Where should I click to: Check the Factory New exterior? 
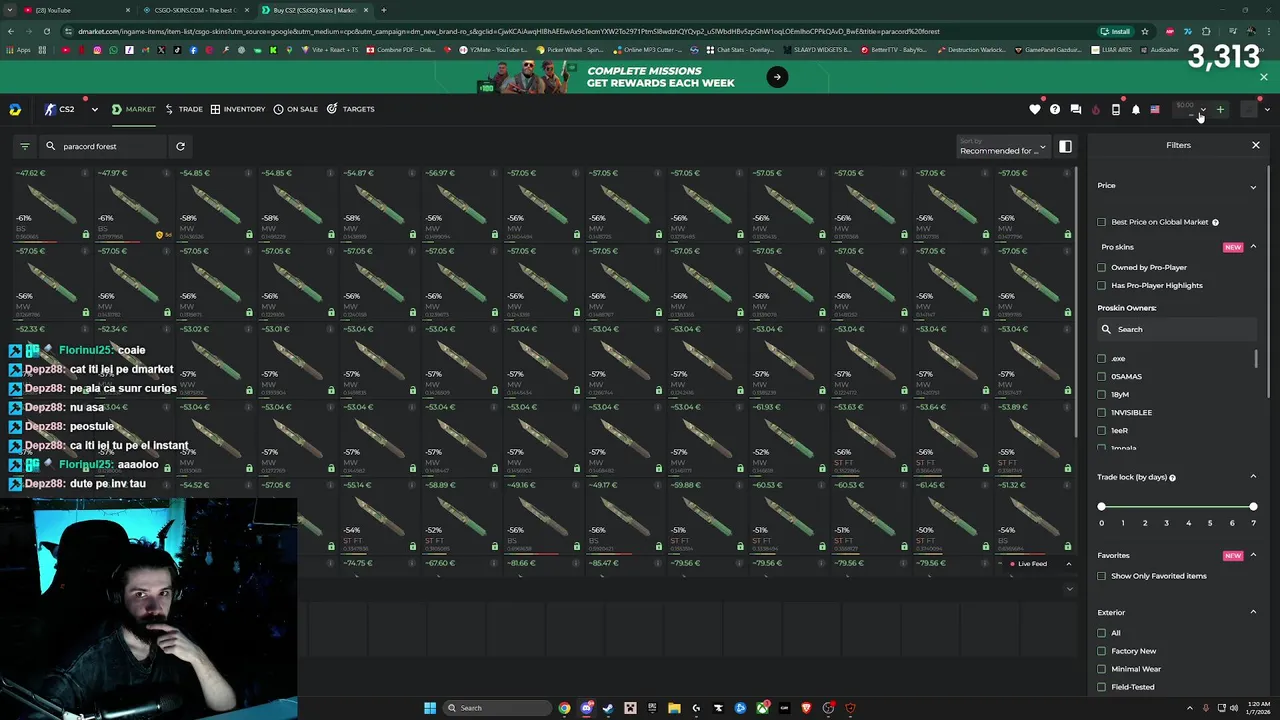click(1102, 651)
